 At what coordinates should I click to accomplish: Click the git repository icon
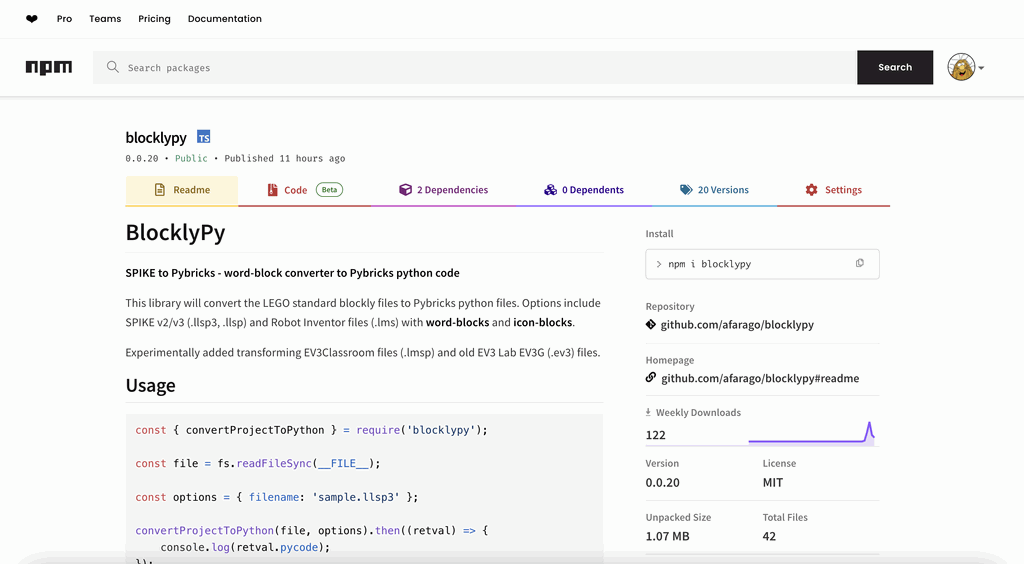651,325
